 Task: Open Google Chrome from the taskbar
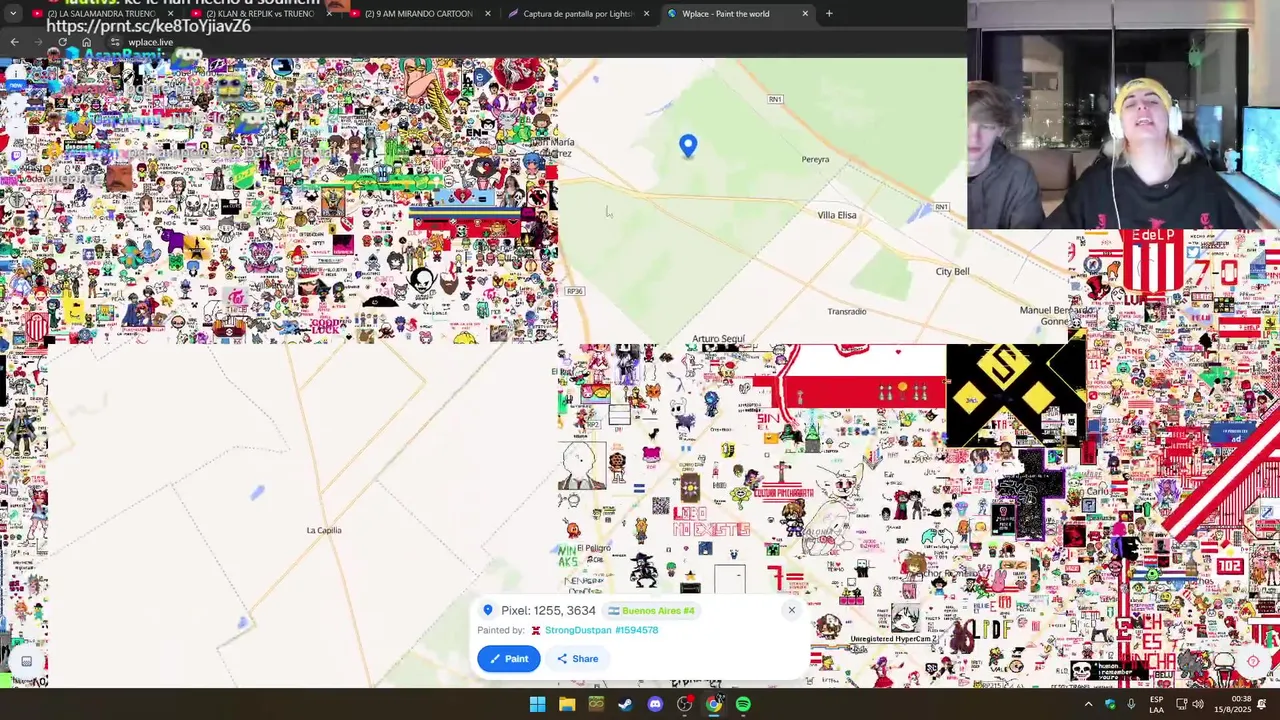point(714,704)
